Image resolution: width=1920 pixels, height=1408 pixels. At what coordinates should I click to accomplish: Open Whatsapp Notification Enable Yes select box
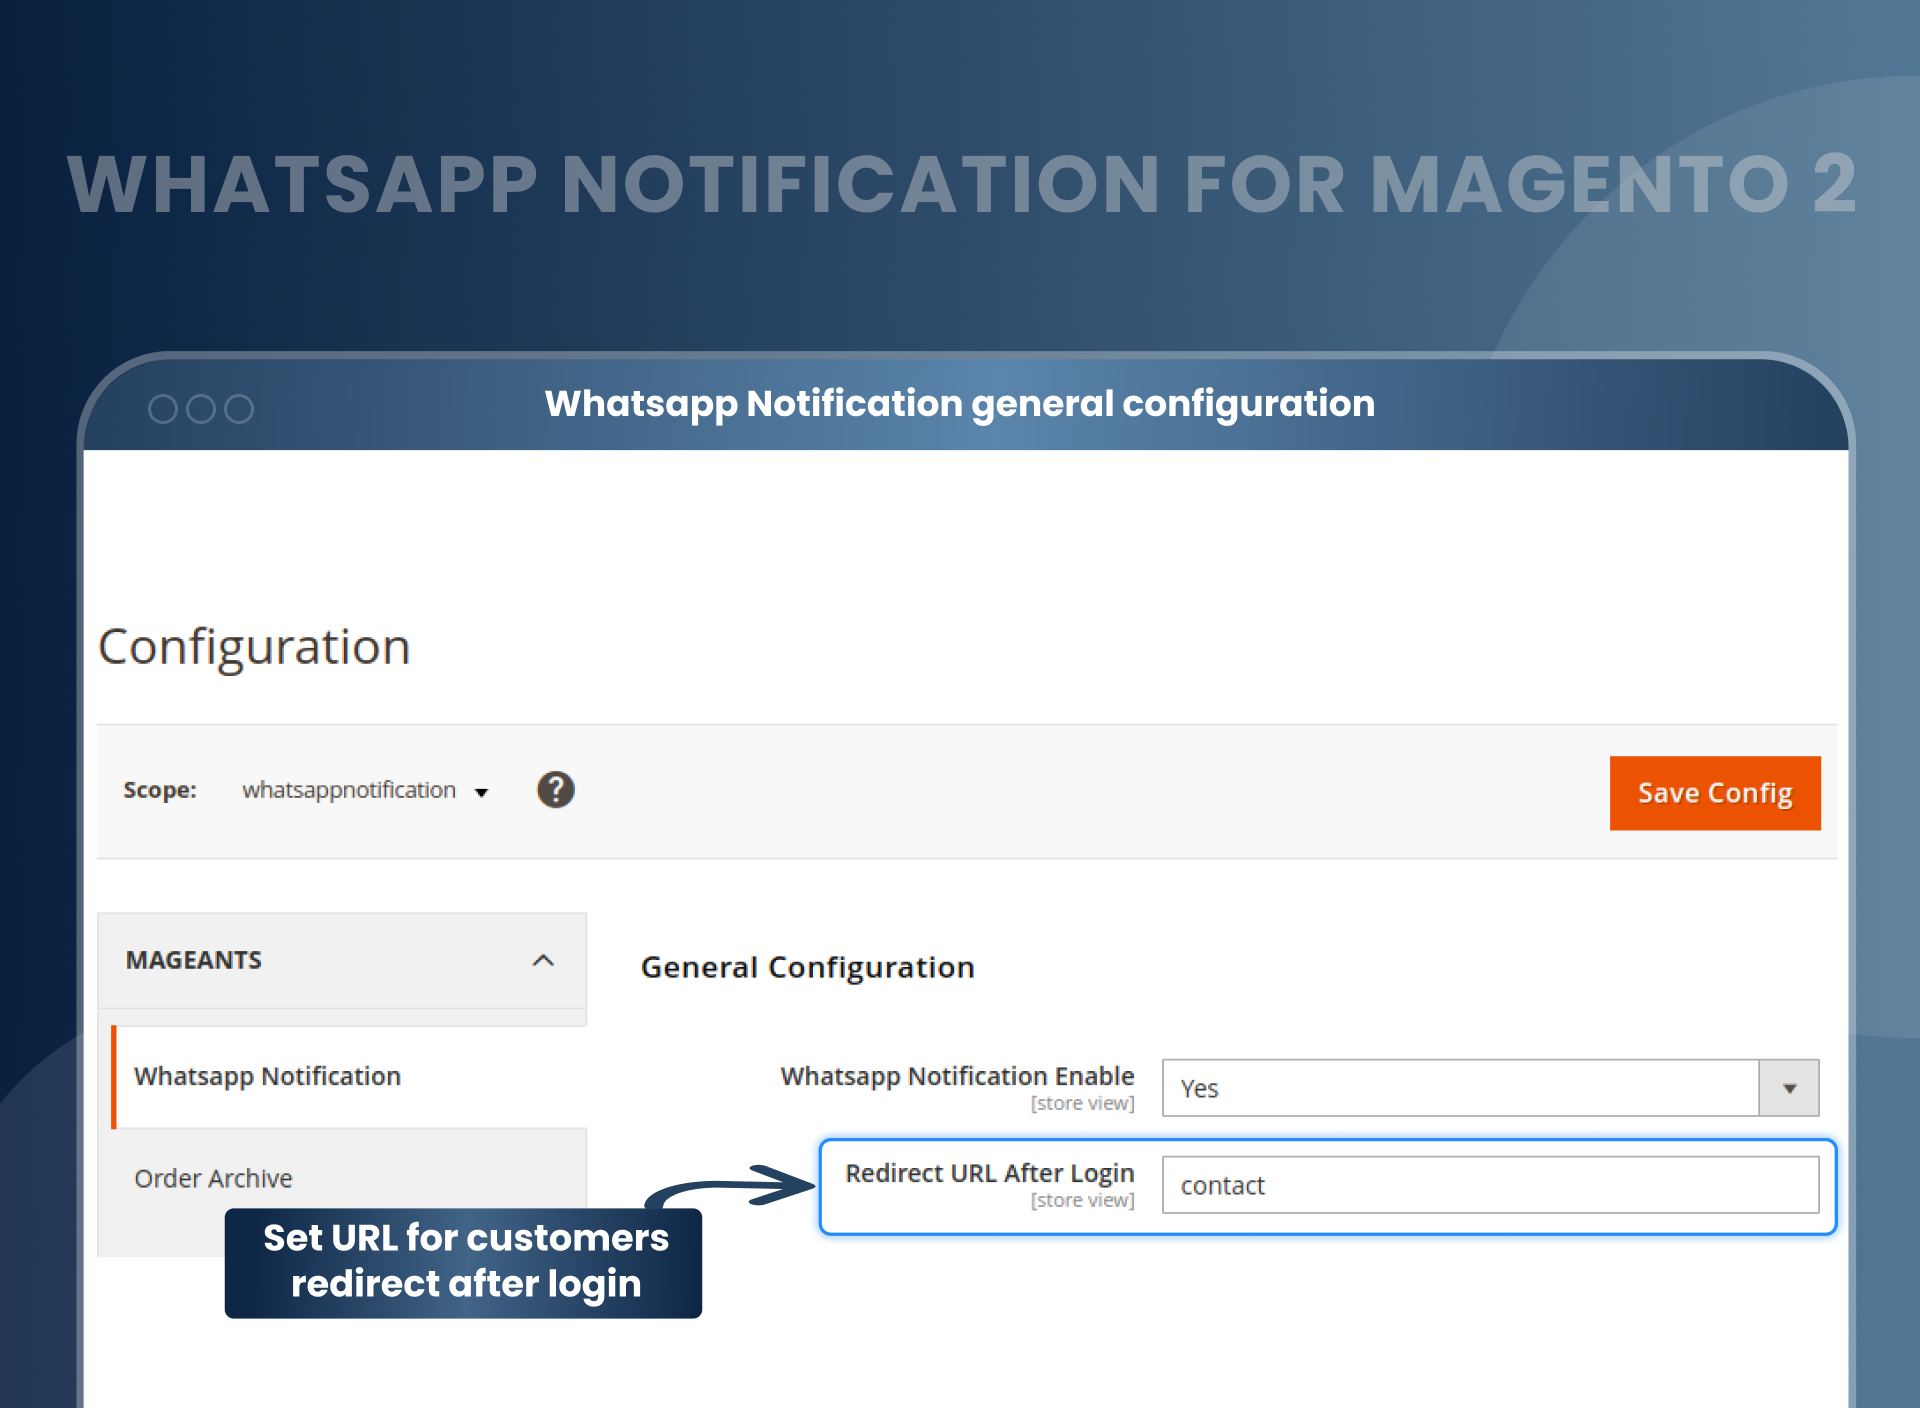pyautogui.click(x=1459, y=1088)
